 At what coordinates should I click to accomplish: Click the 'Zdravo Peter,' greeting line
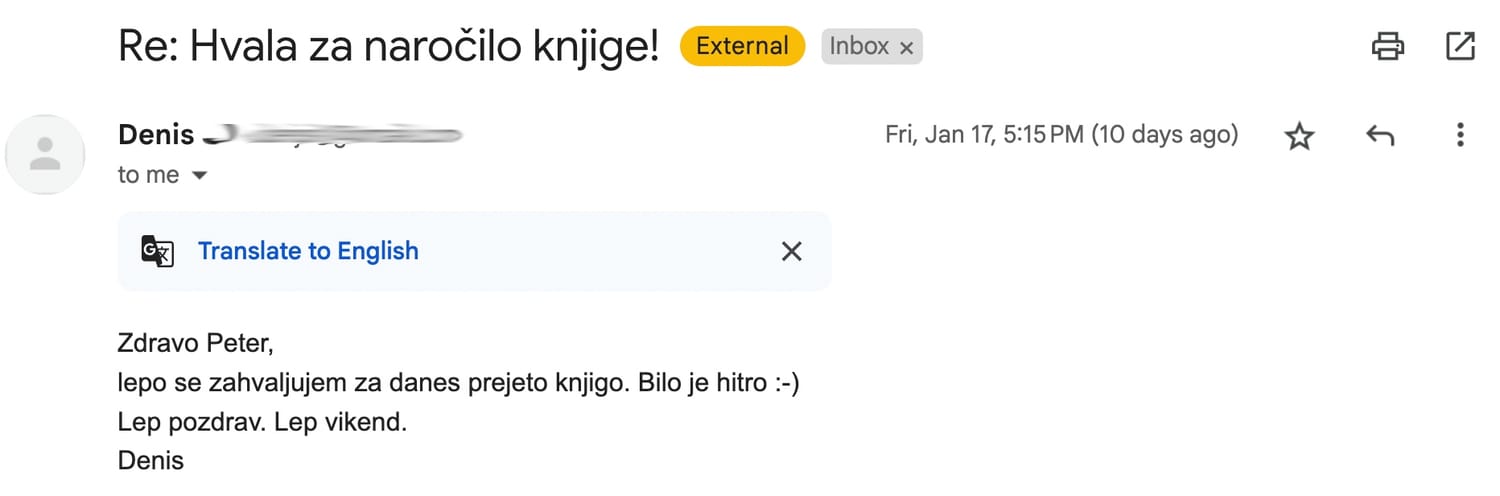(x=195, y=343)
